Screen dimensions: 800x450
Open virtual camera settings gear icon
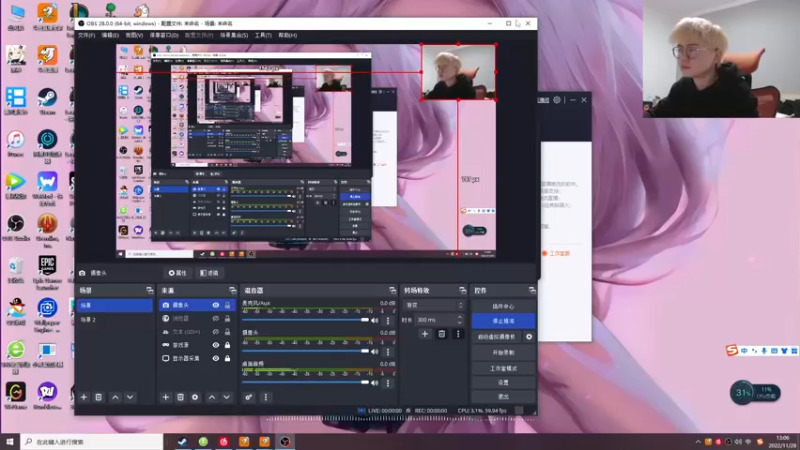coord(529,337)
